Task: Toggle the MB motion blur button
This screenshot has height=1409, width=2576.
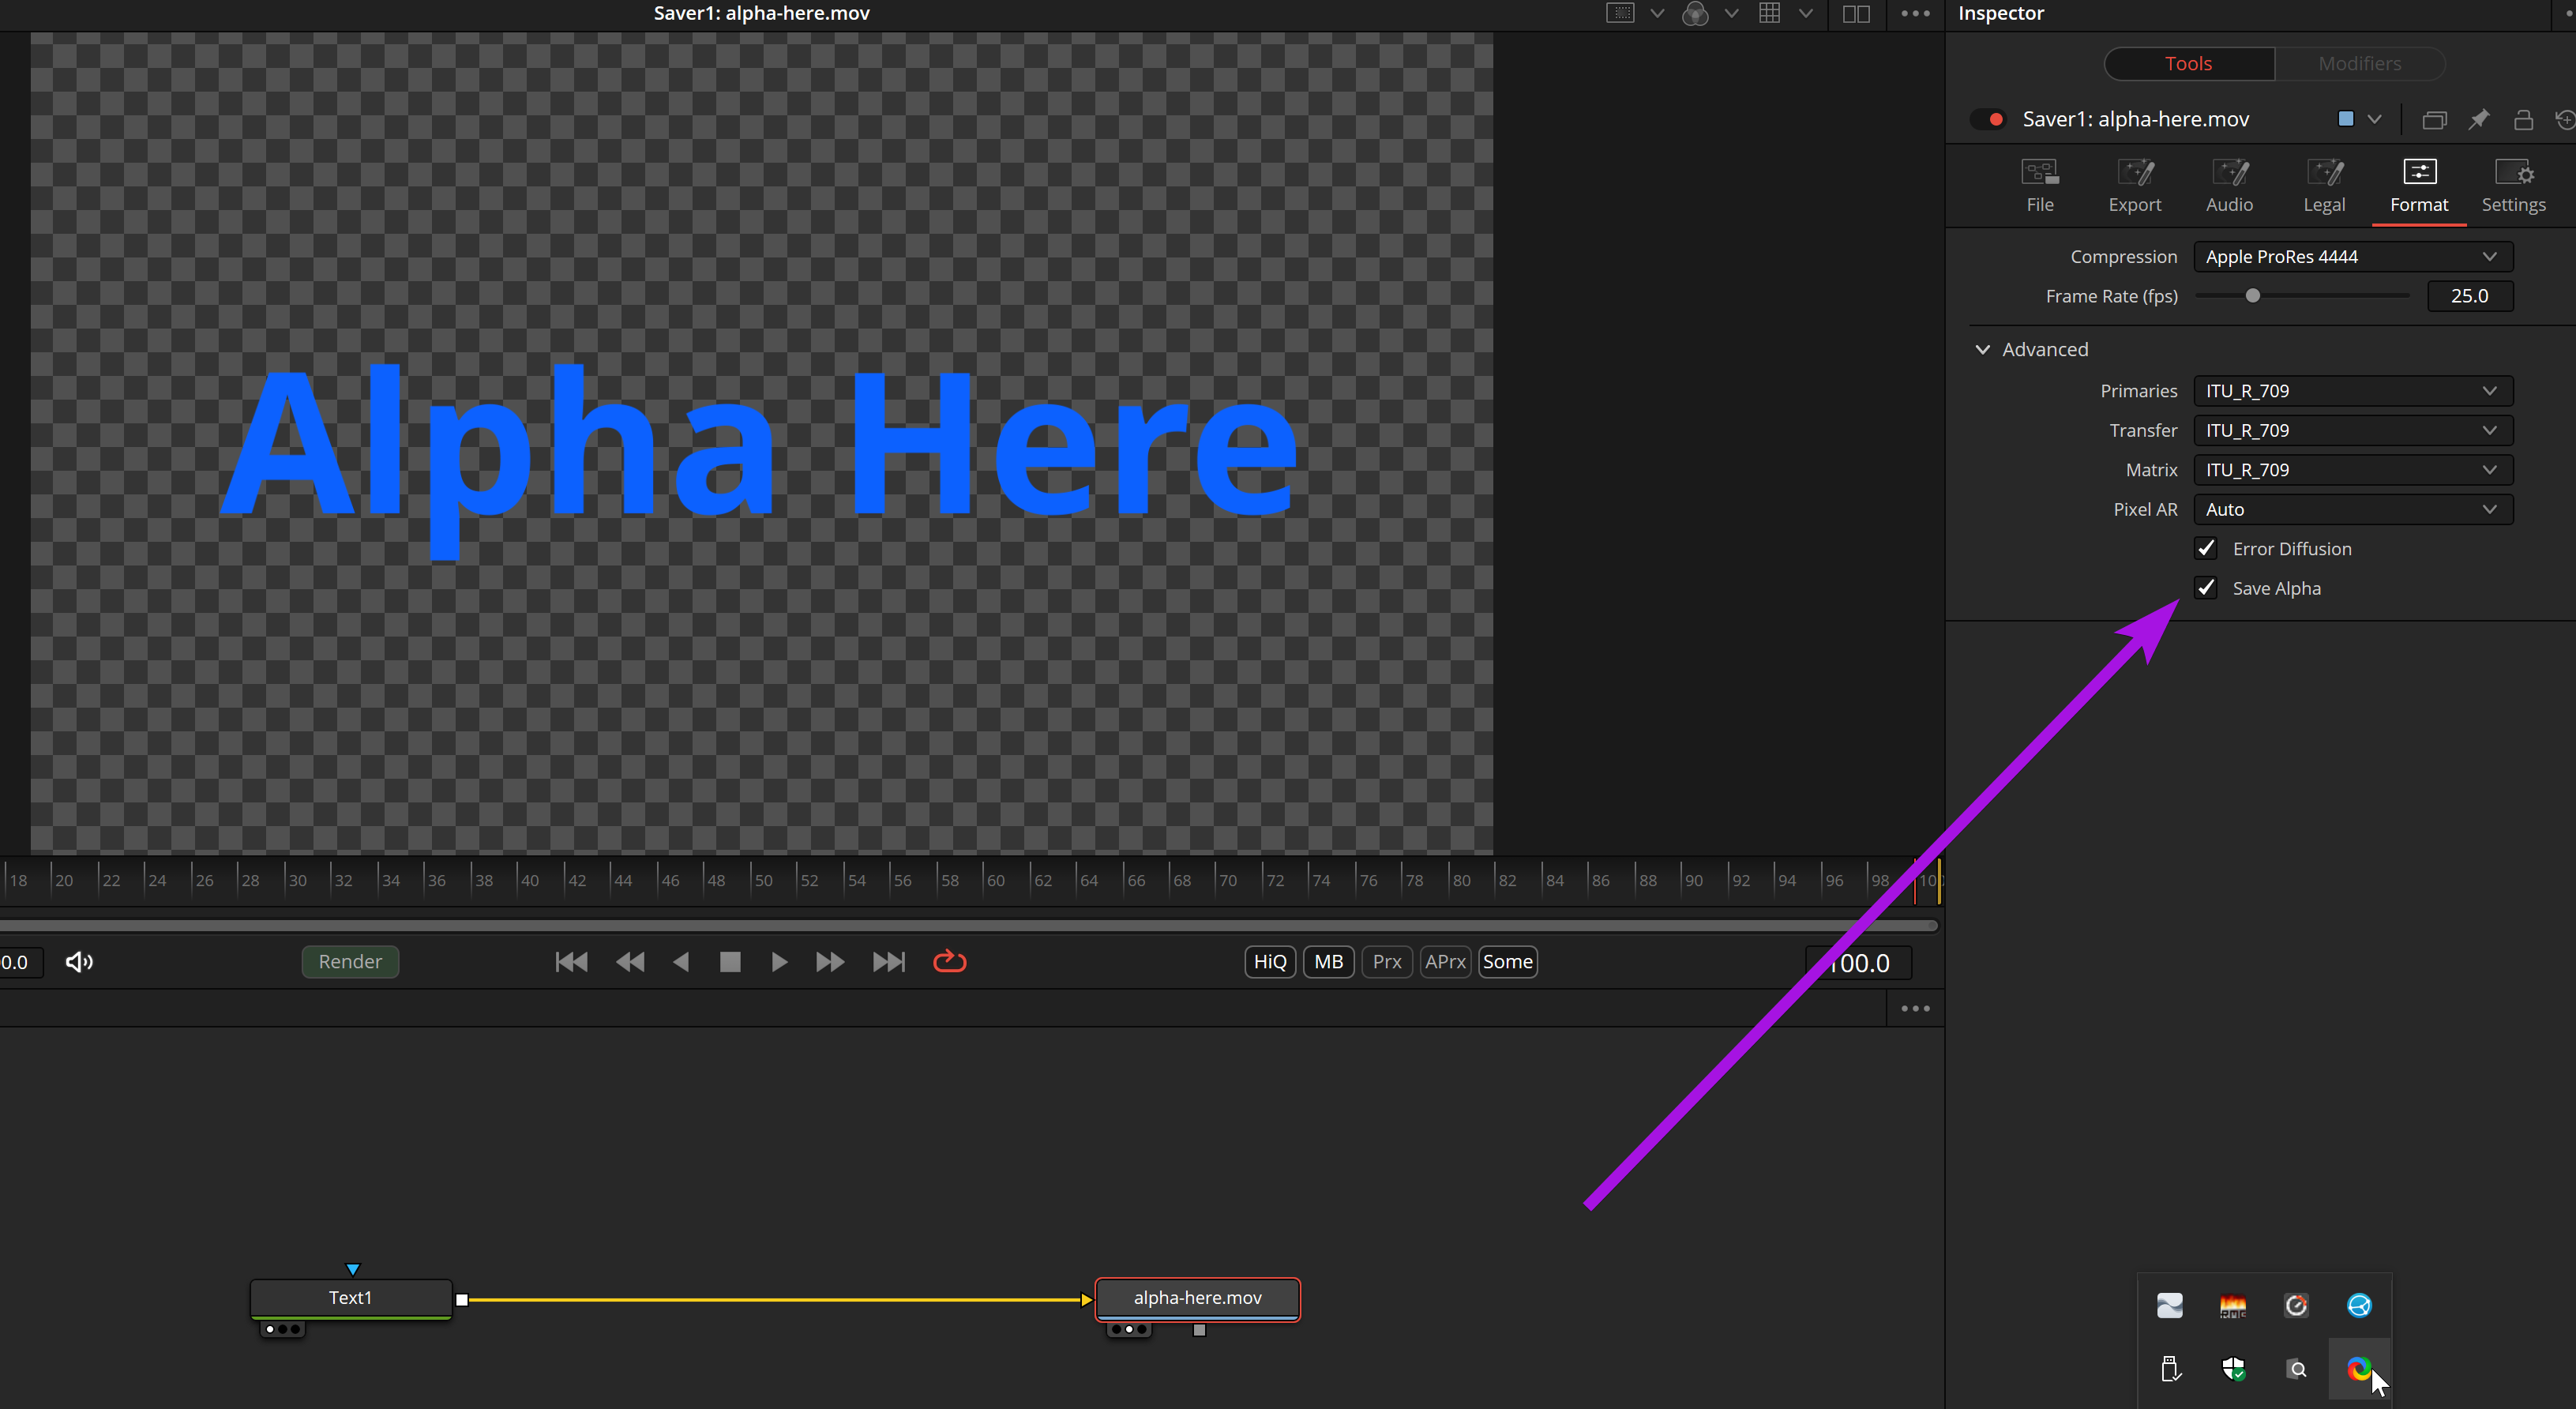Action: (x=1328, y=962)
